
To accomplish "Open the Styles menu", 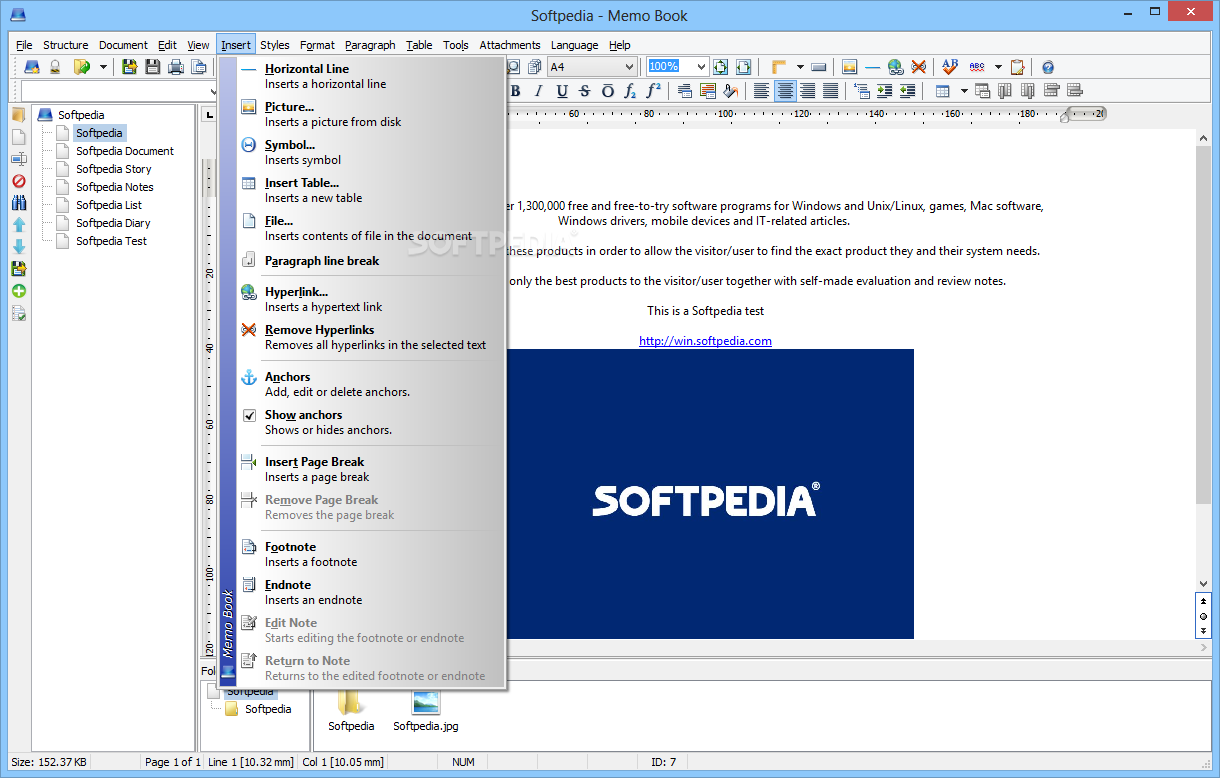I will (x=275, y=45).
